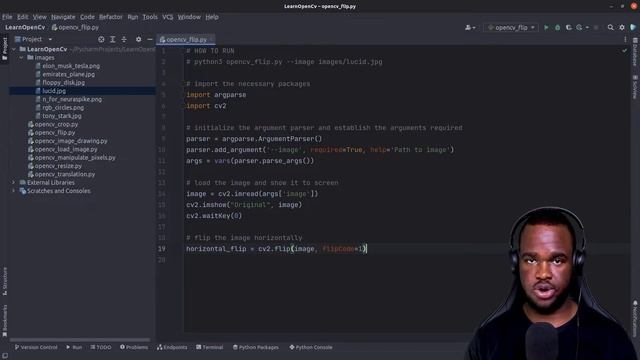Open Version Control tool window
The image size is (640, 360).
(36, 347)
